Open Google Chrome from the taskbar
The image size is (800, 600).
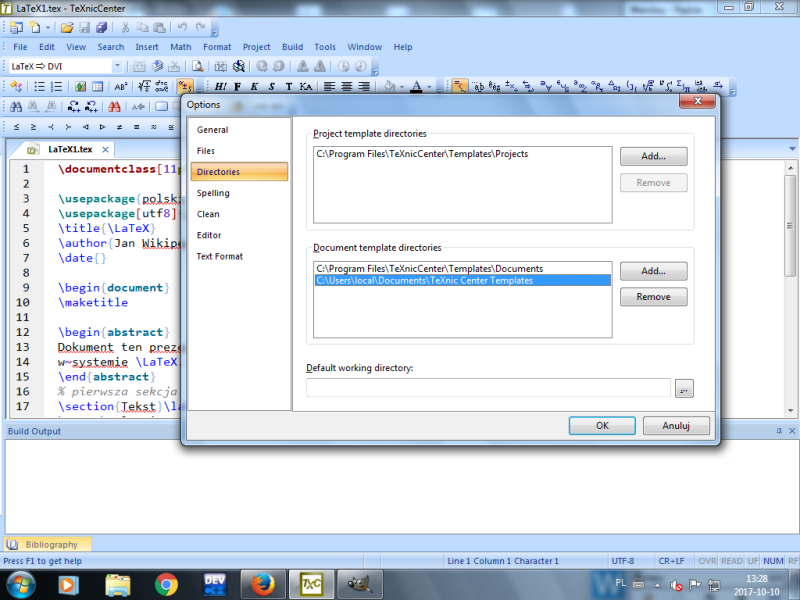click(x=166, y=585)
